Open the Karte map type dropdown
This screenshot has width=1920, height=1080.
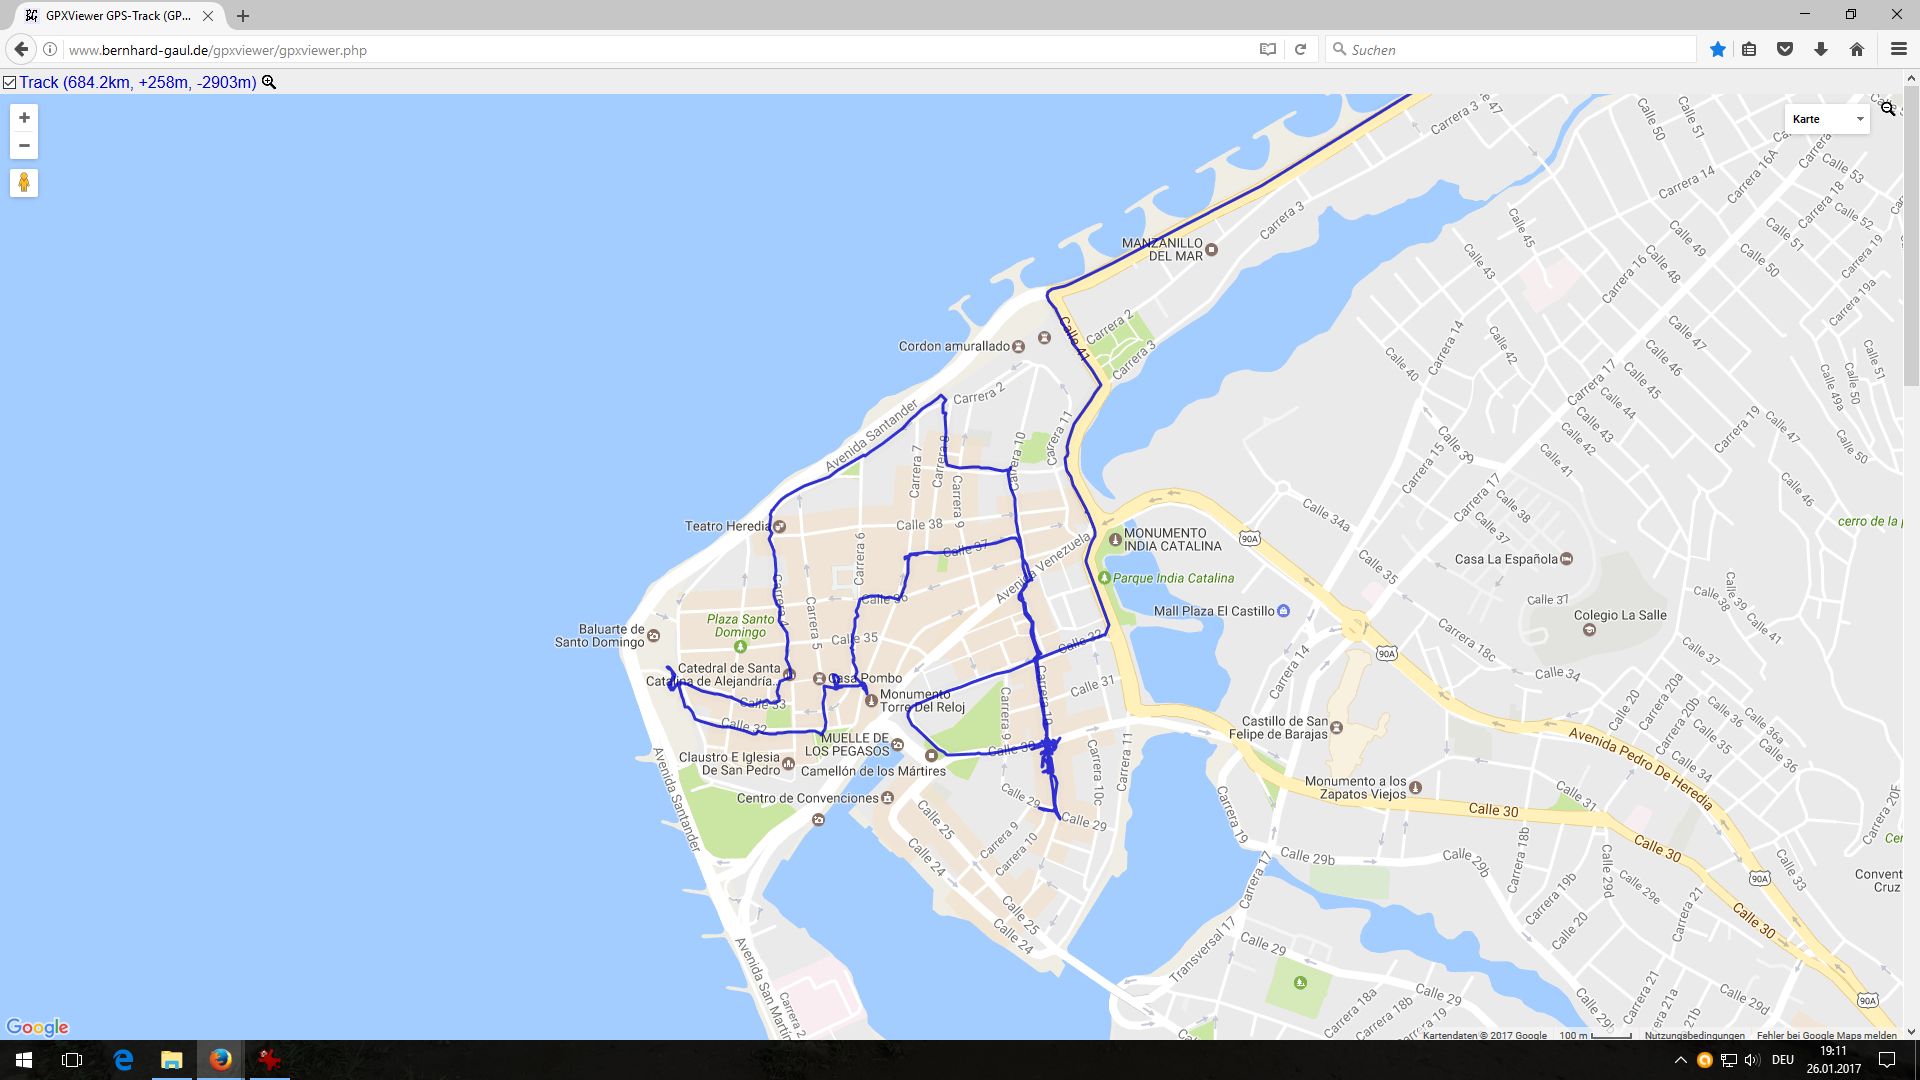[x=1827, y=119]
